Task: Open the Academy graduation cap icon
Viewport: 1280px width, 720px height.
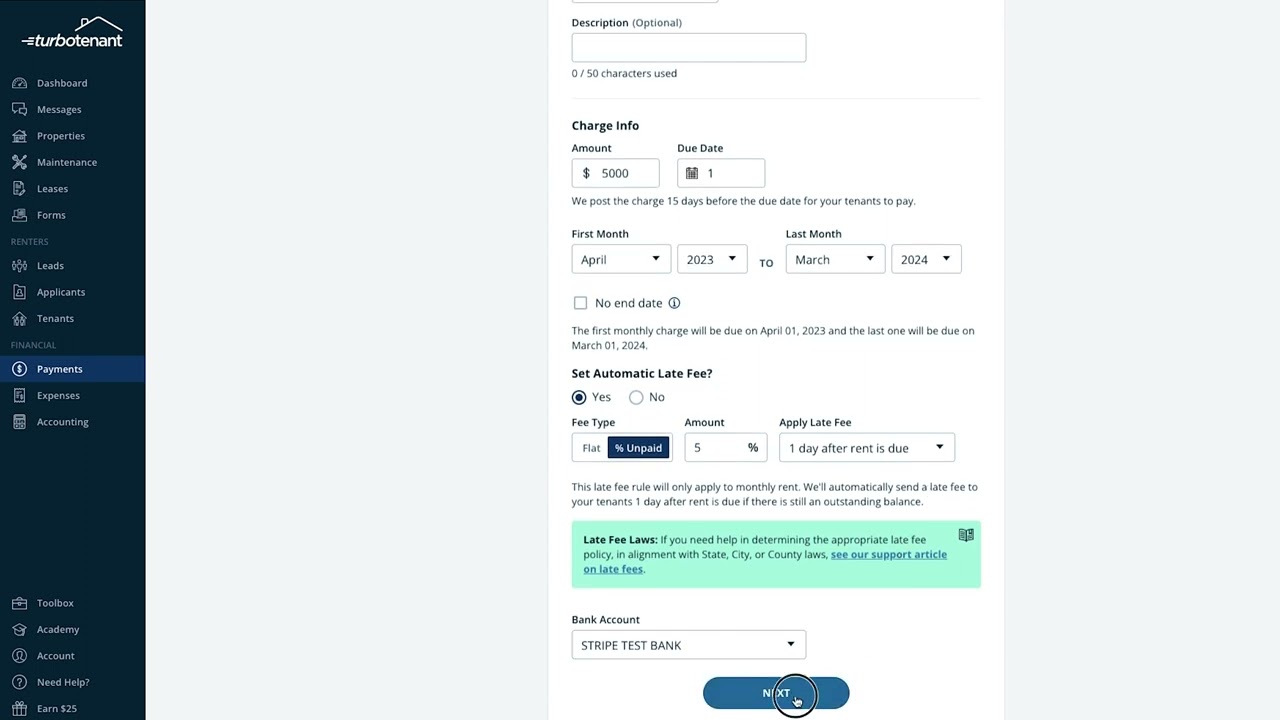Action: click(19, 629)
